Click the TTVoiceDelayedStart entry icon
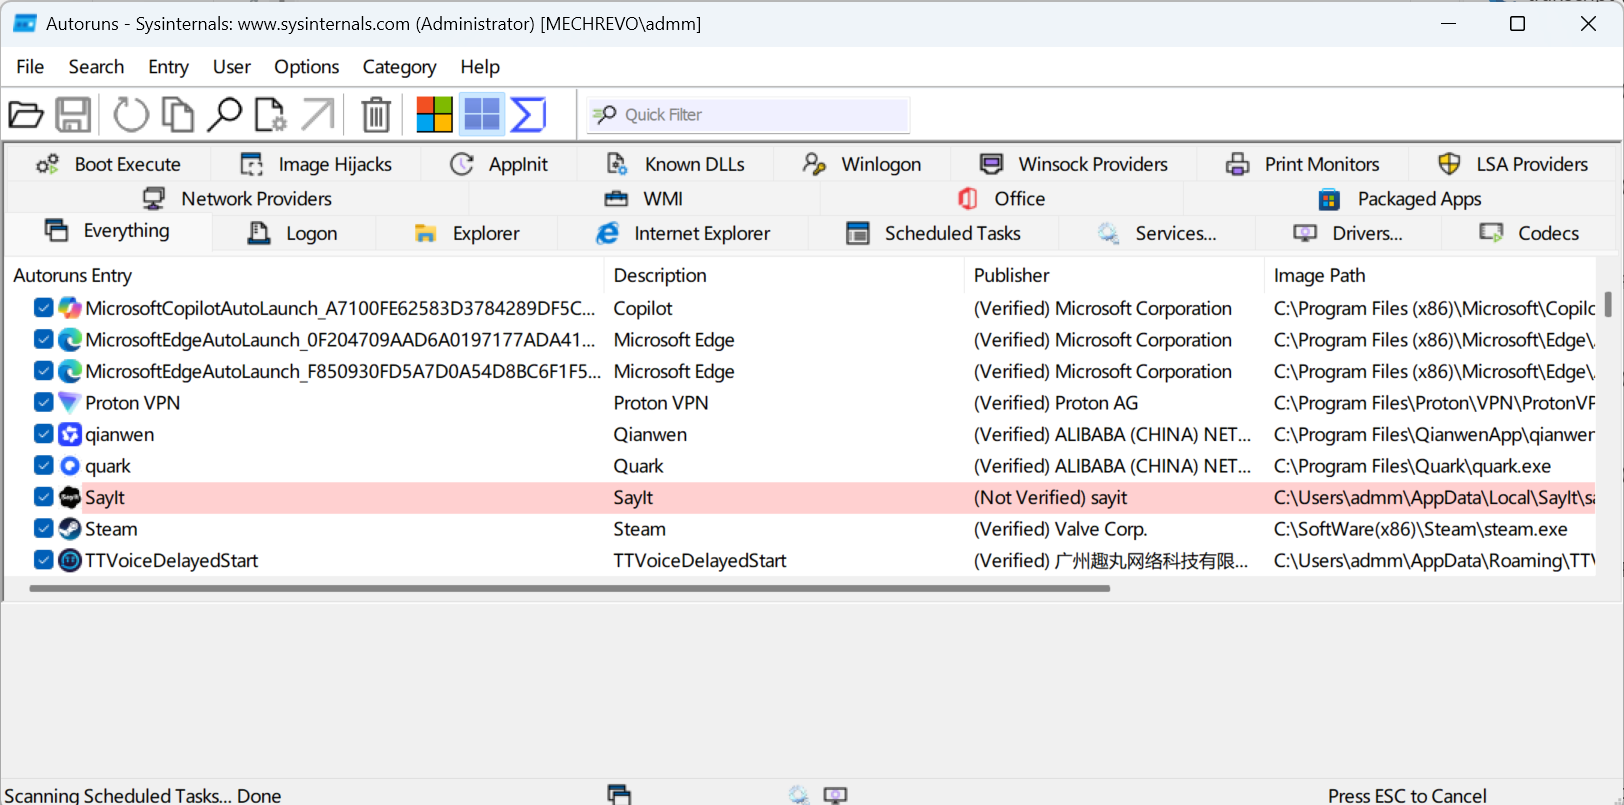The height and width of the screenshot is (805, 1624). [x=69, y=561]
